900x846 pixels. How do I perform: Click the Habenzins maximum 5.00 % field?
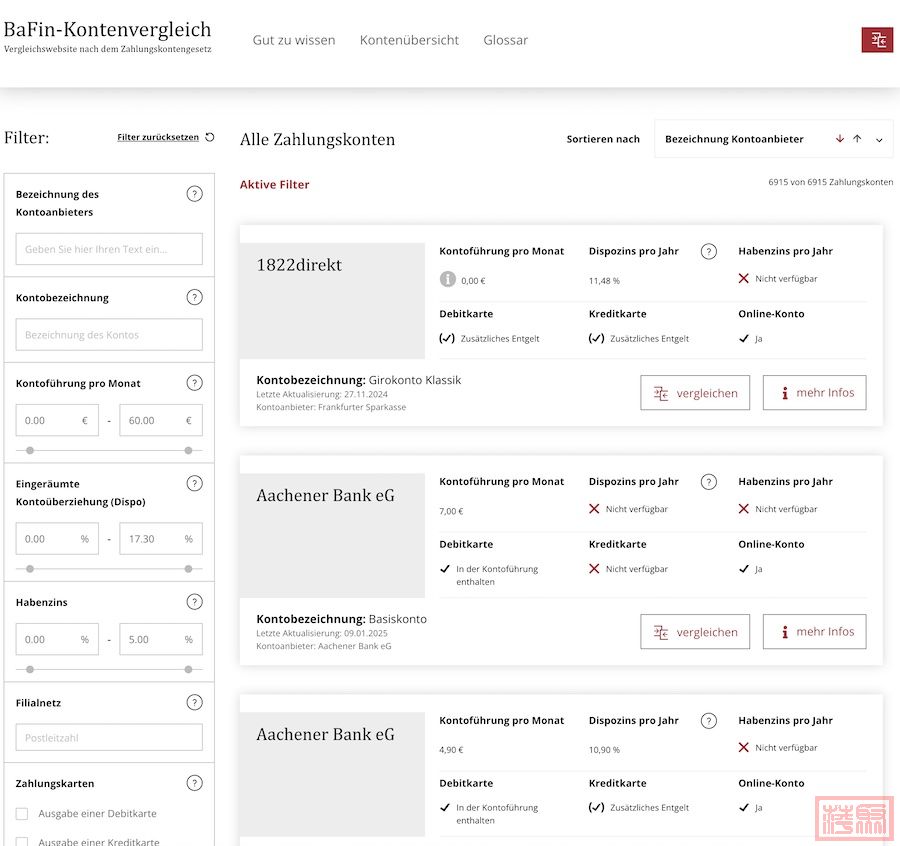[161, 639]
